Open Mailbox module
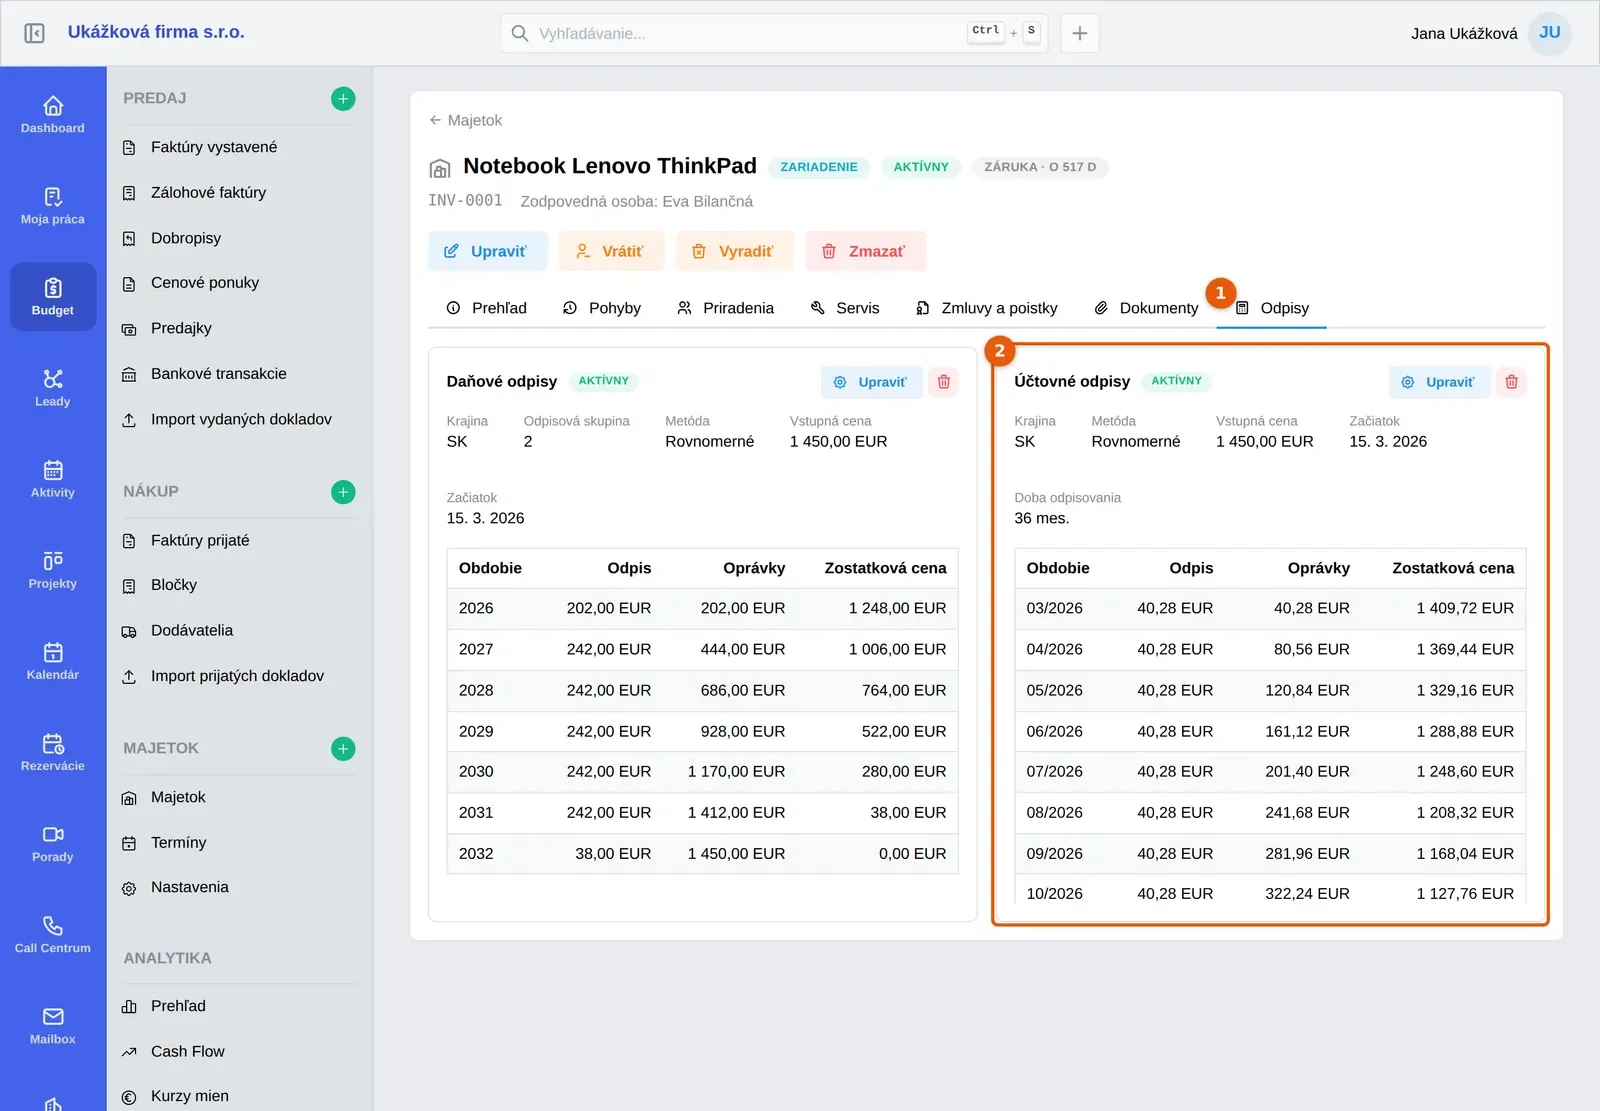Image resolution: width=1600 pixels, height=1111 pixels. tap(53, 1025)
